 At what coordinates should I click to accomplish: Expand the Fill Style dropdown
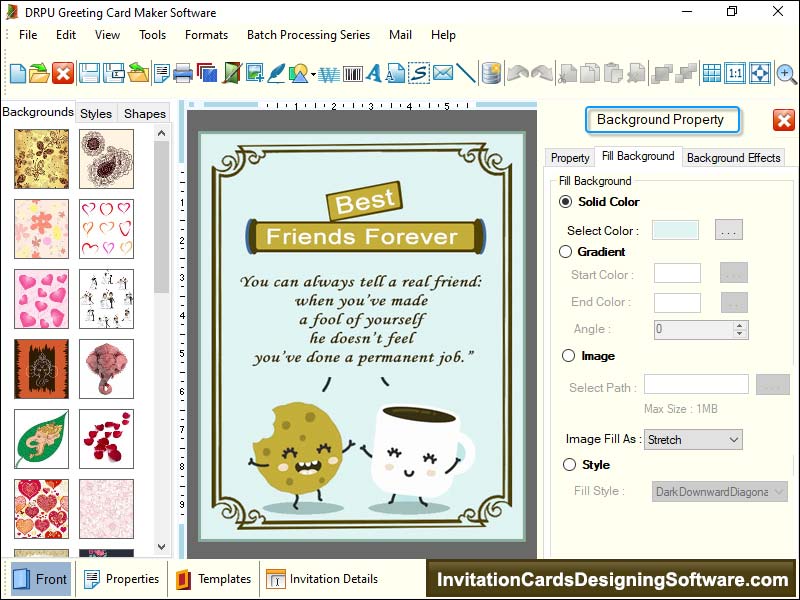(x=720, y=491)
